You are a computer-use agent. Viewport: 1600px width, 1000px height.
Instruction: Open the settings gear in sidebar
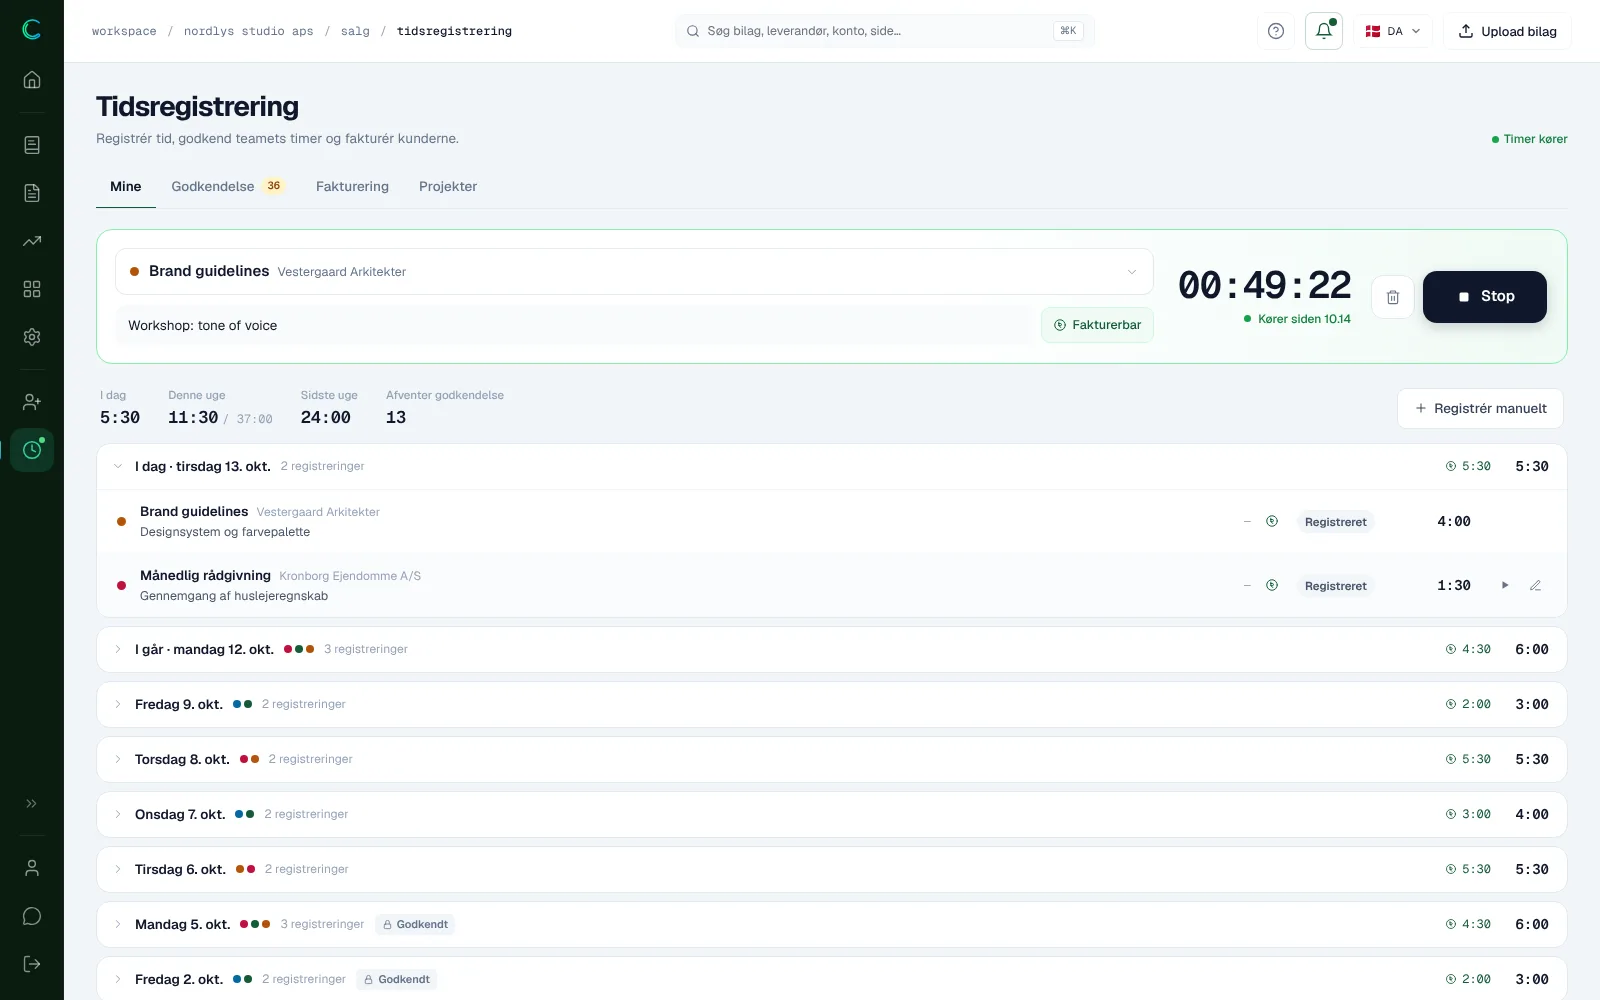click(x=32, y=337)
